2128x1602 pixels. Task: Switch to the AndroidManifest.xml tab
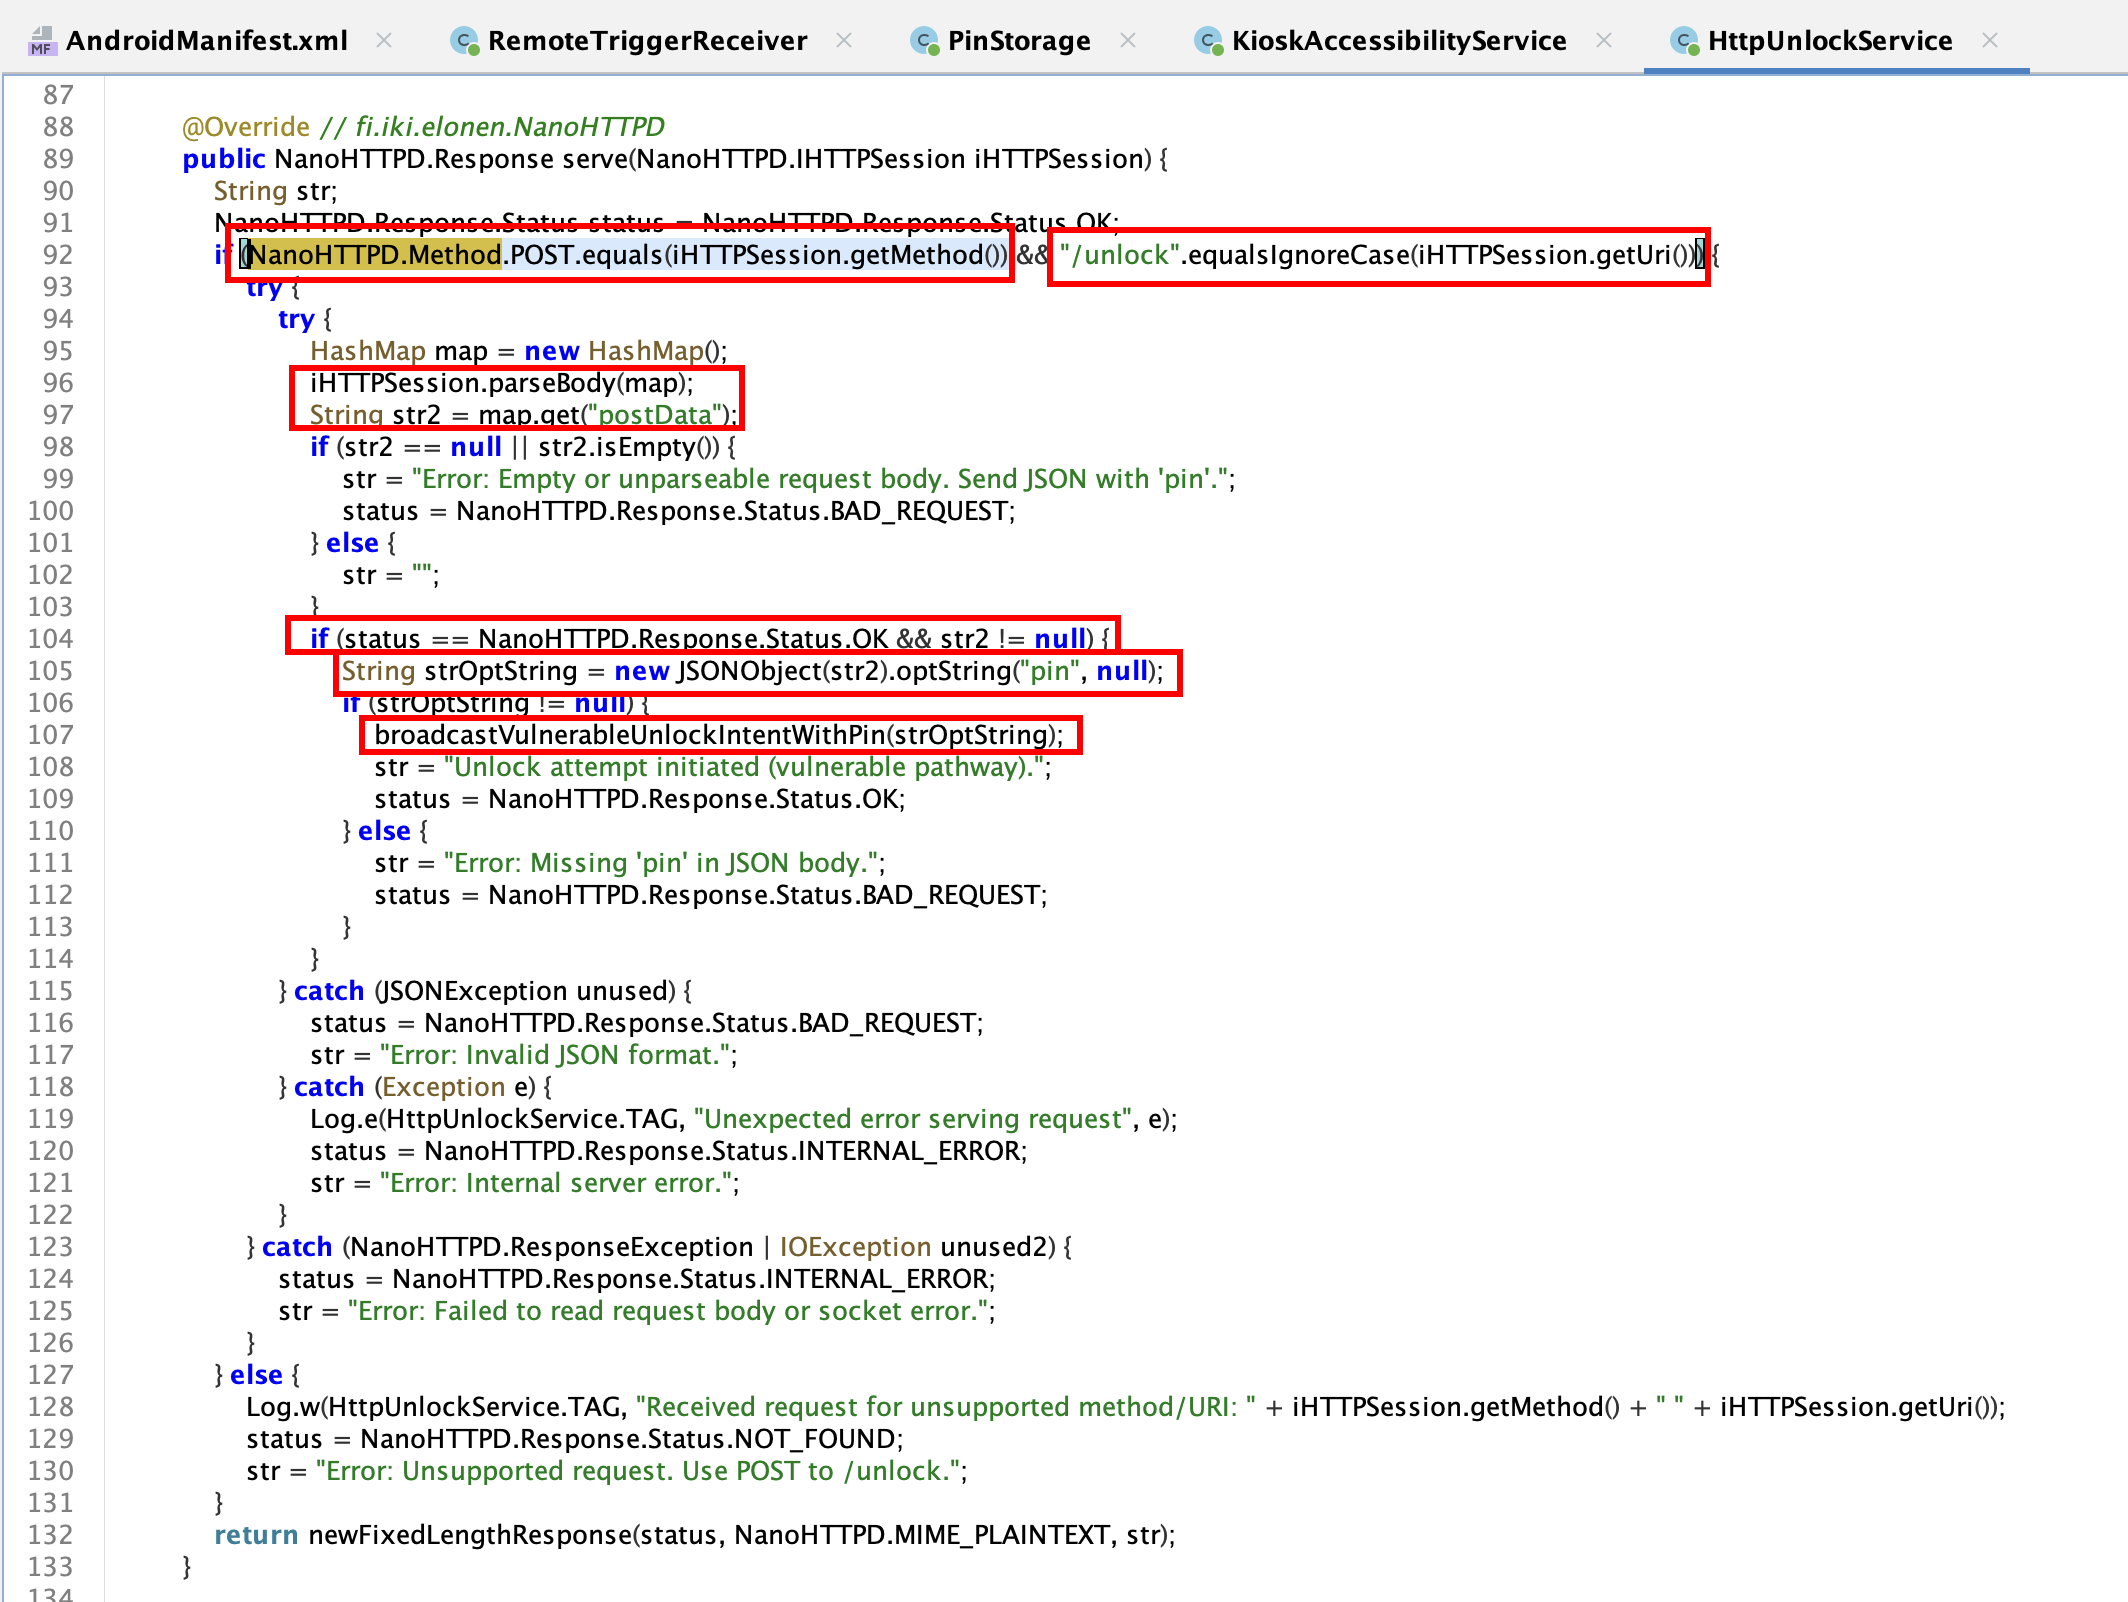pos(206,41)
